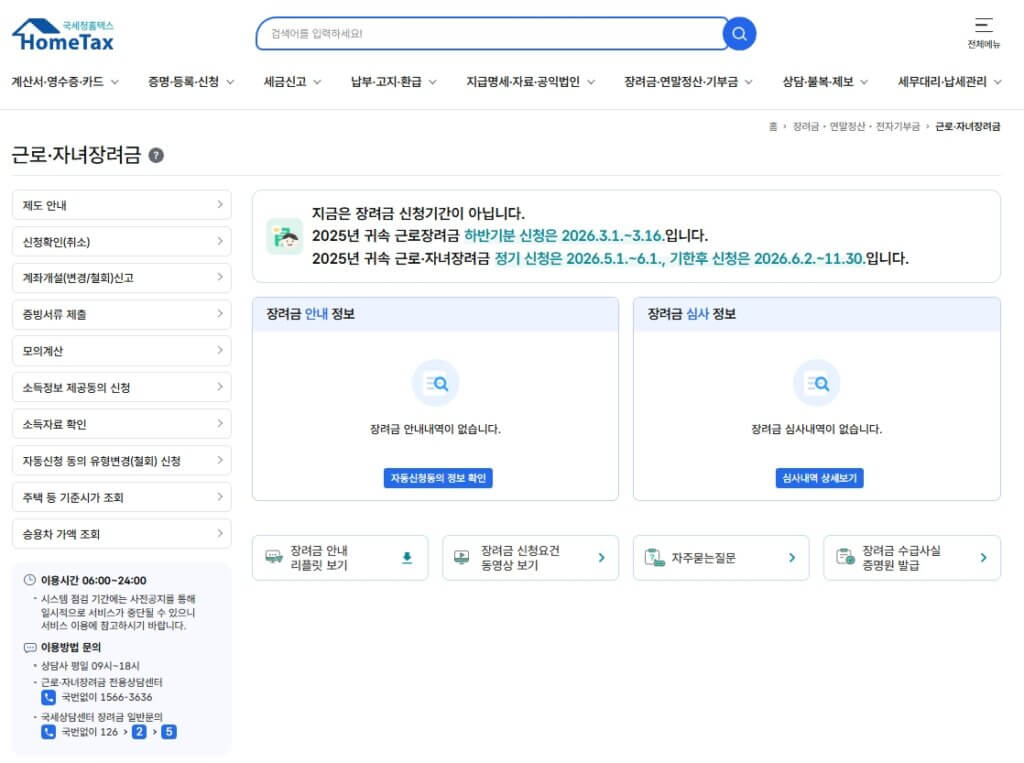Open 제도 안내 in the sidebar

121,205
